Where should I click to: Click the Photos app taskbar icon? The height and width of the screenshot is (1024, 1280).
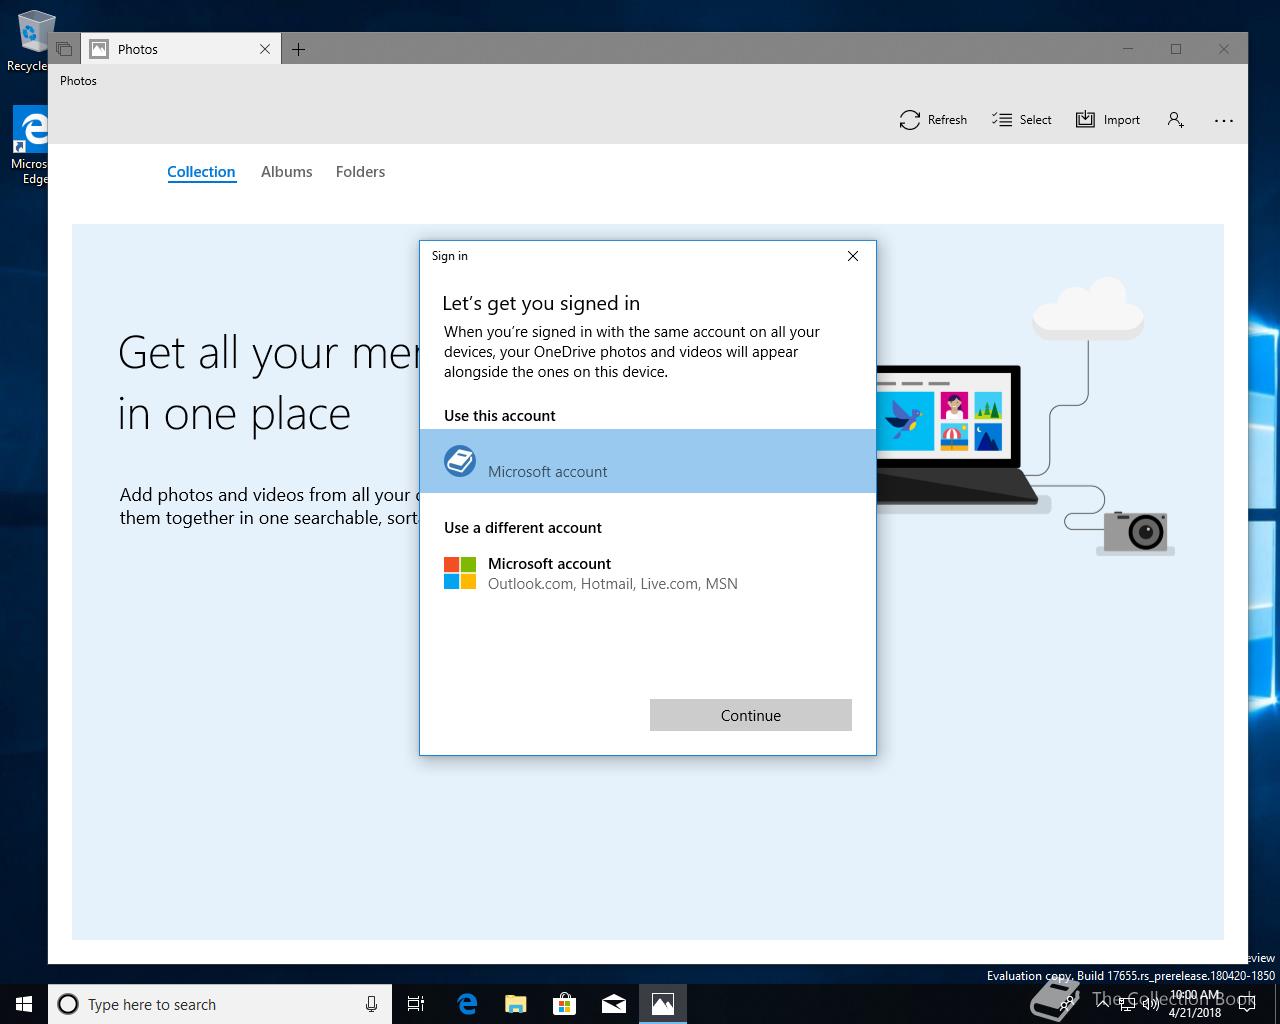663,1004
